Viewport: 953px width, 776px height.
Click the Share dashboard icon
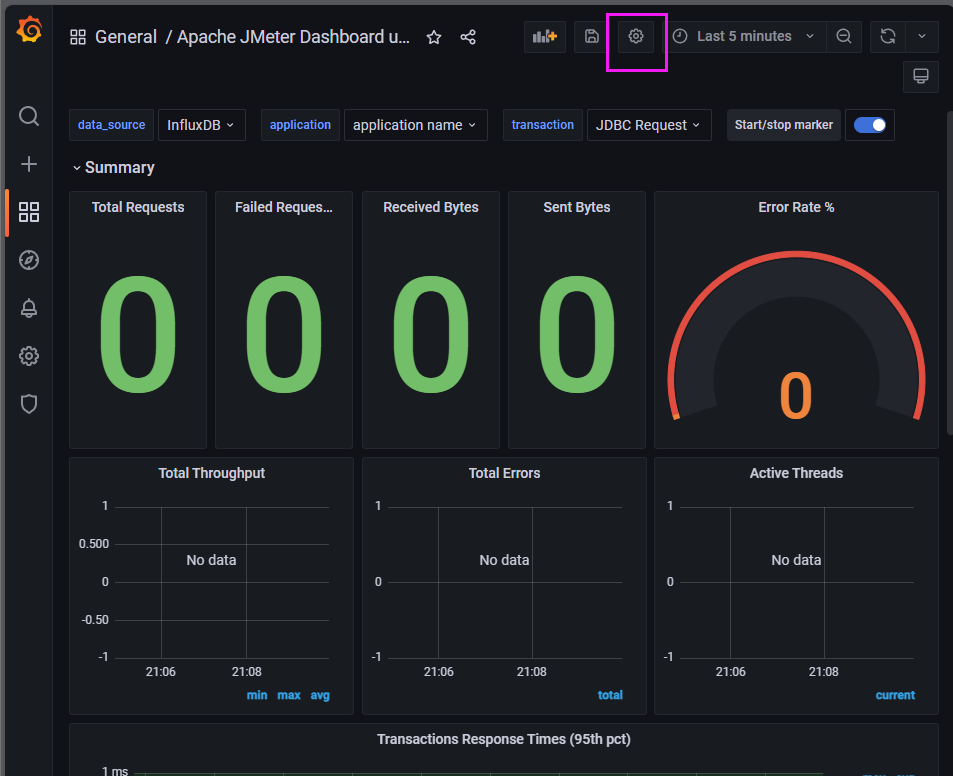click(x=468, y=37)
